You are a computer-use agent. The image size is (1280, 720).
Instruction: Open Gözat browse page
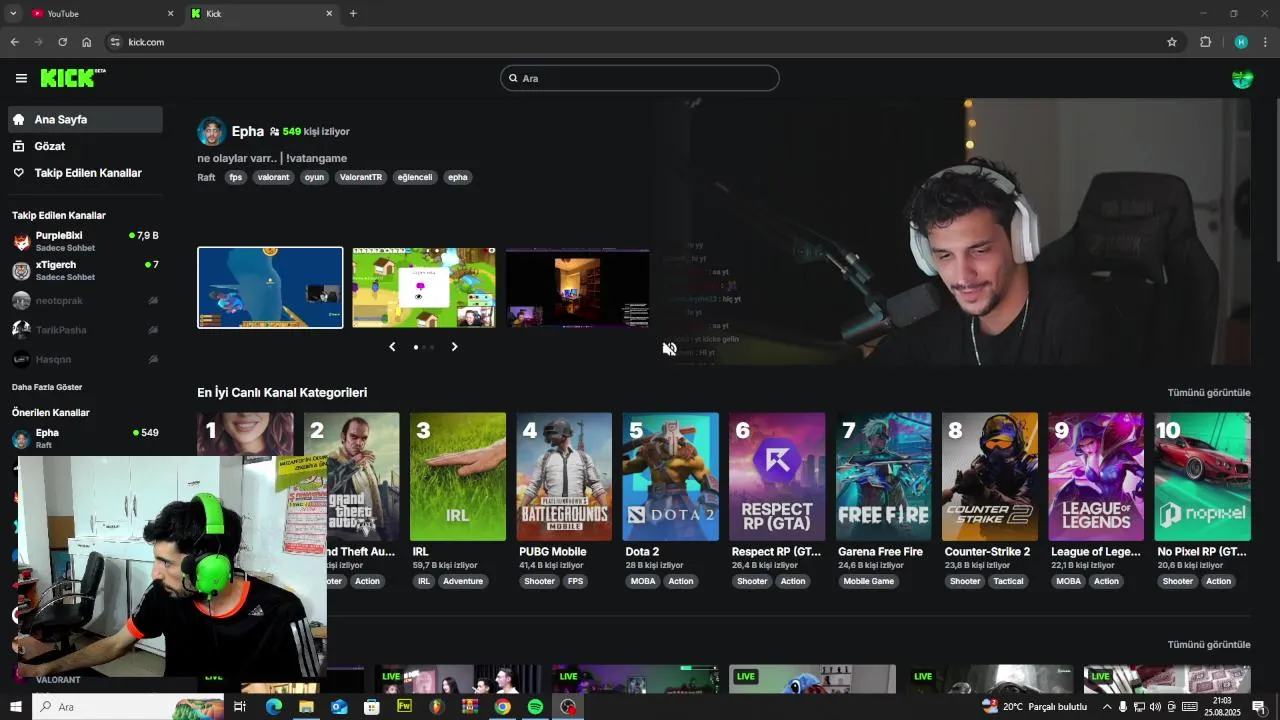pos(85,146)
